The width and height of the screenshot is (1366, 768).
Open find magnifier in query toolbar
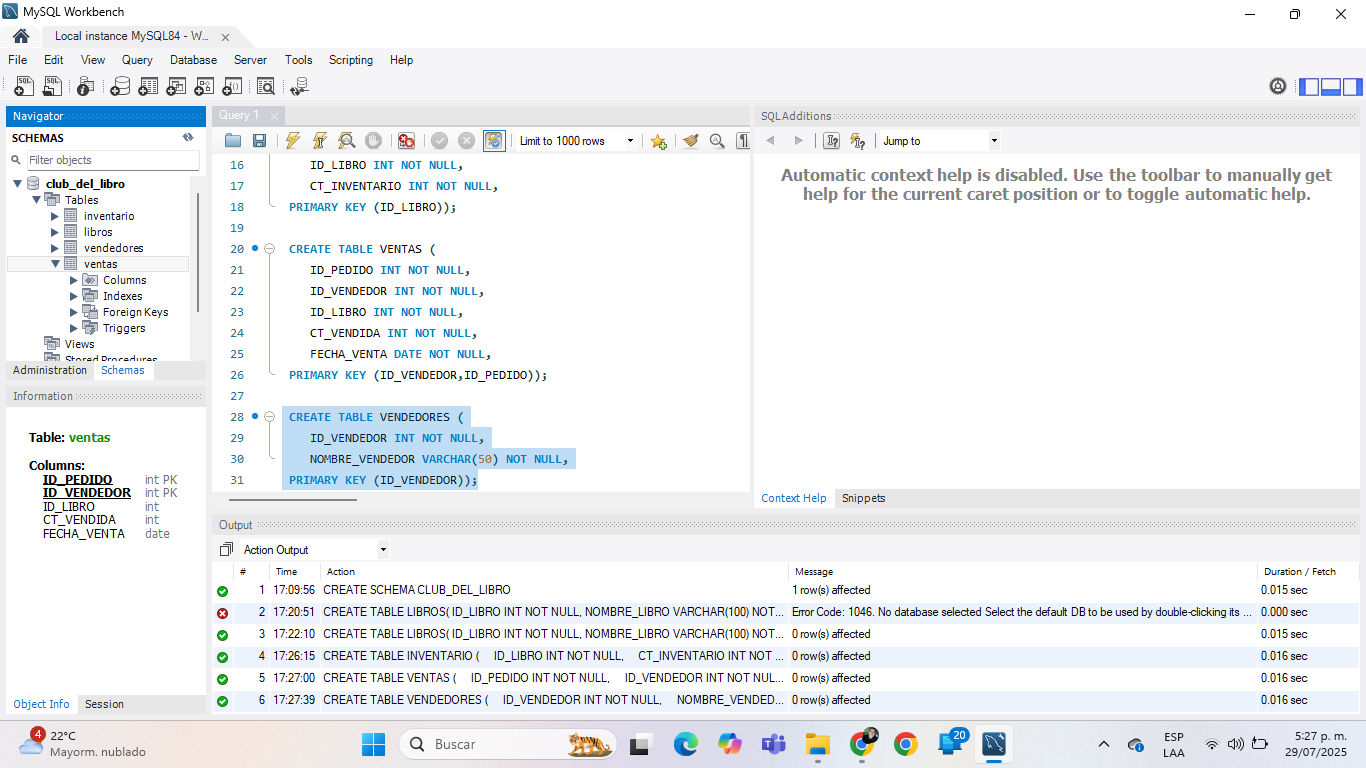tap(717, 141)
